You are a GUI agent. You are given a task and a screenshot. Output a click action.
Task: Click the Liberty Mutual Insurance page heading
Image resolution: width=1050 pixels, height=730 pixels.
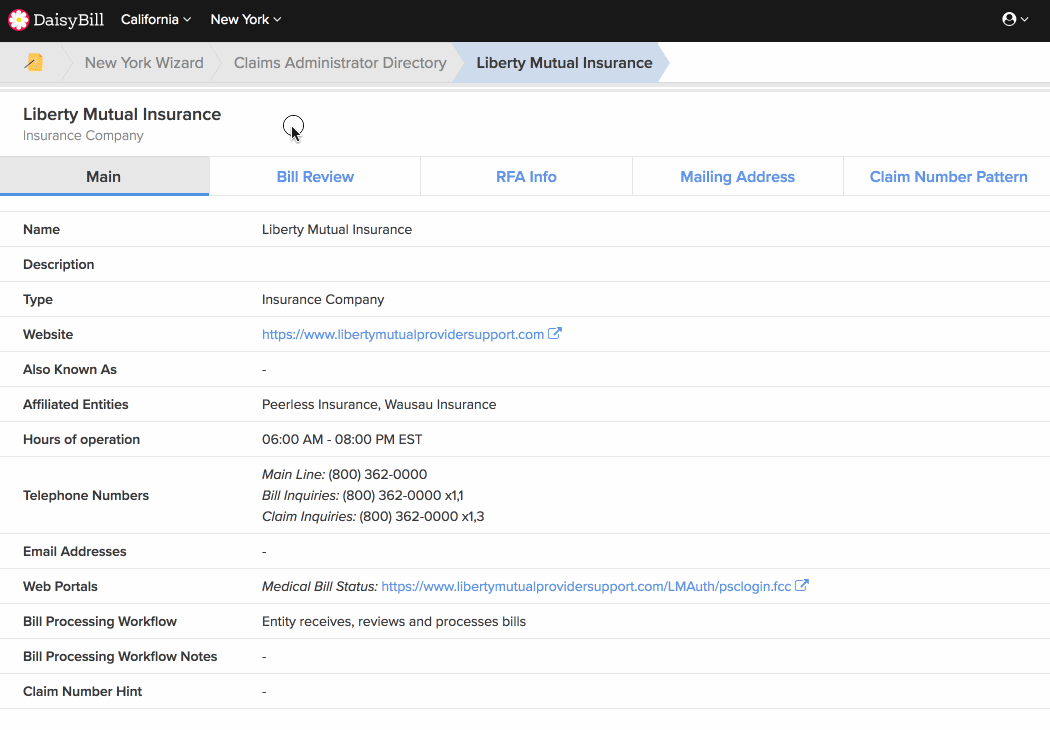coord(122,114)
